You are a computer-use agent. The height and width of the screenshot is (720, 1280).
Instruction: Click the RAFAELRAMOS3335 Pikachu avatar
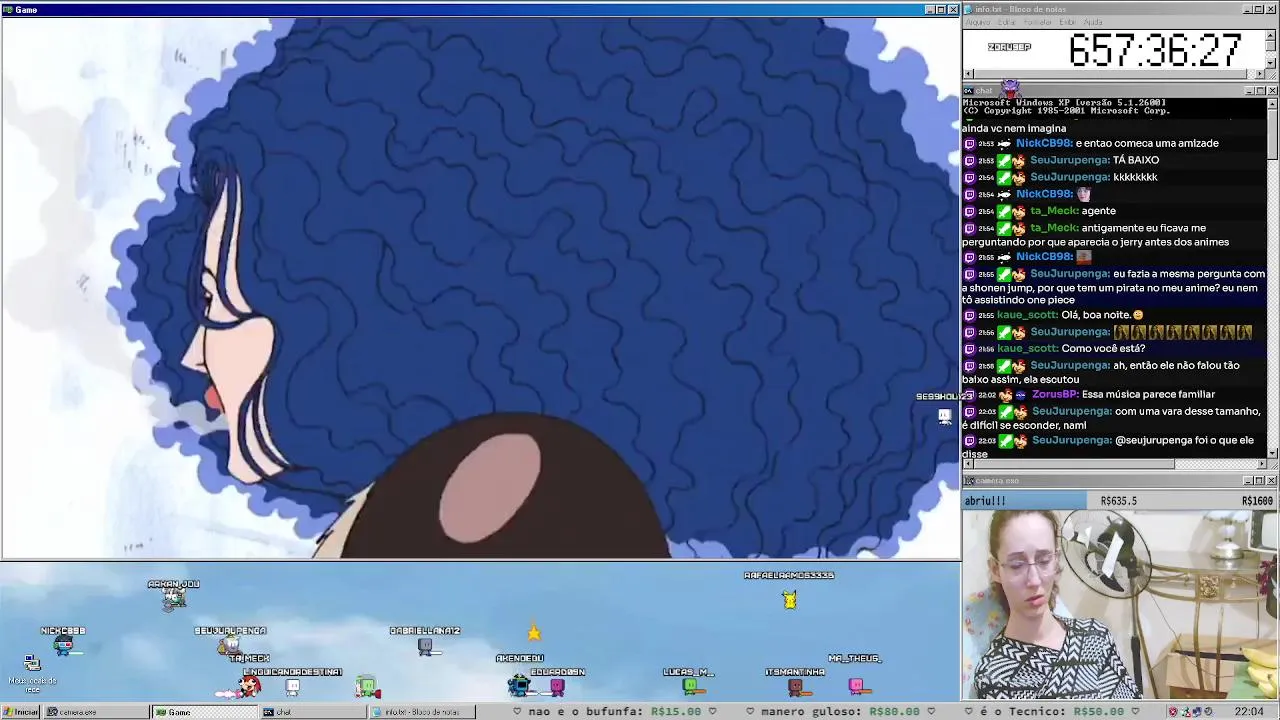click(x=790, y=599)
